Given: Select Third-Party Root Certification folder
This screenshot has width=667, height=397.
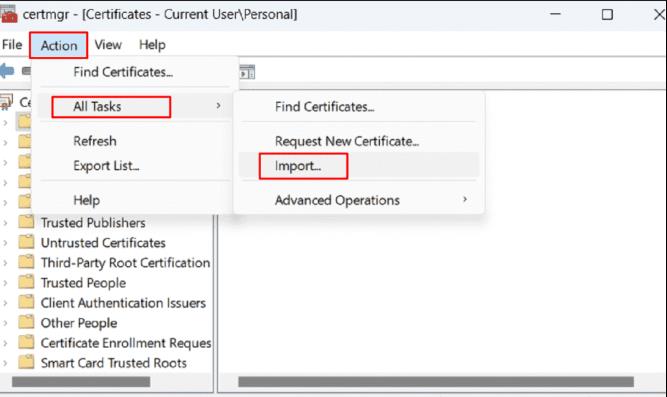Looking at the screenshot, I should pos(125,263).
